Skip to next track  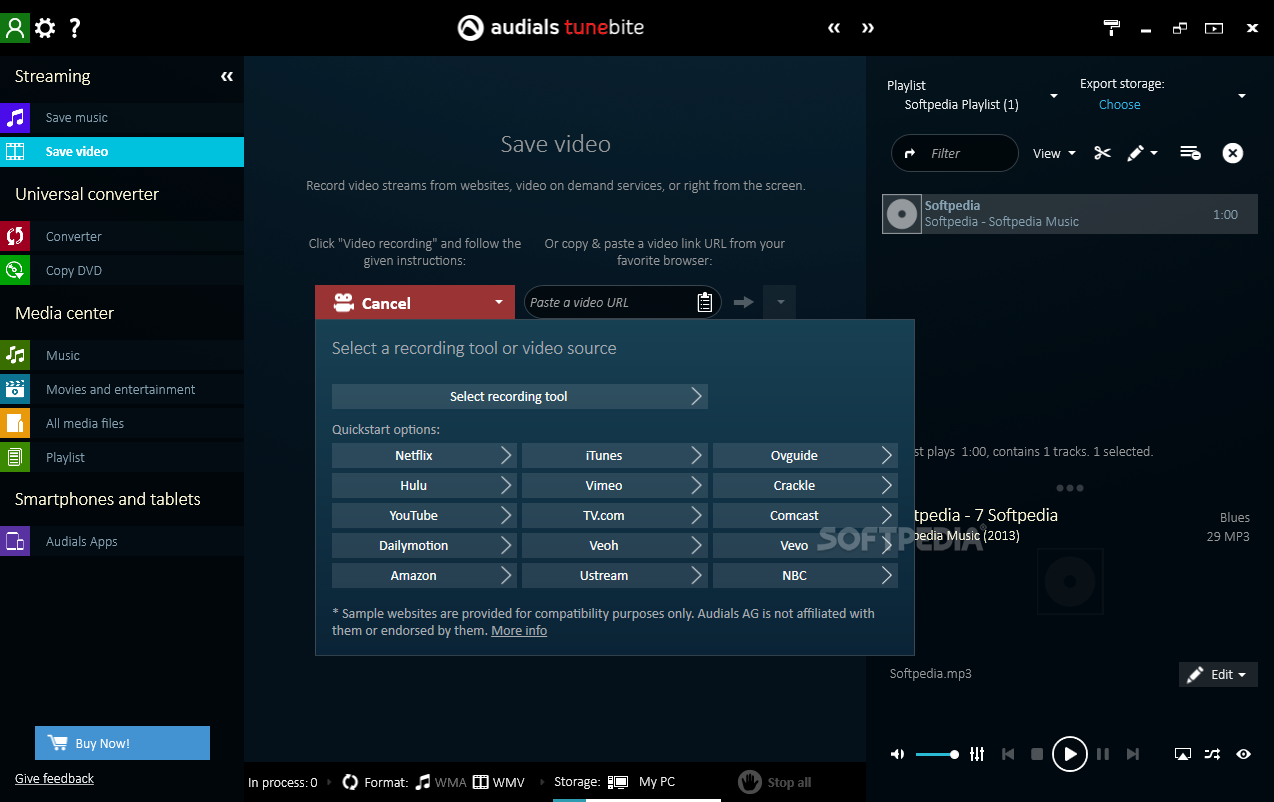point(1133,754)
